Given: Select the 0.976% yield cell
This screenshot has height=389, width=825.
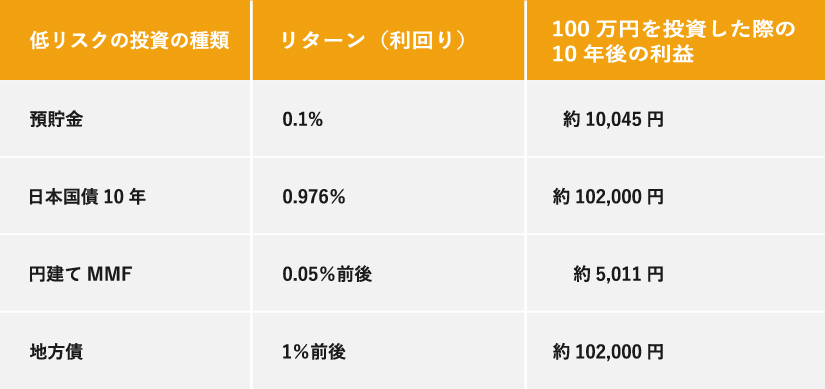Looking at the screenshot, I should 314,197.
